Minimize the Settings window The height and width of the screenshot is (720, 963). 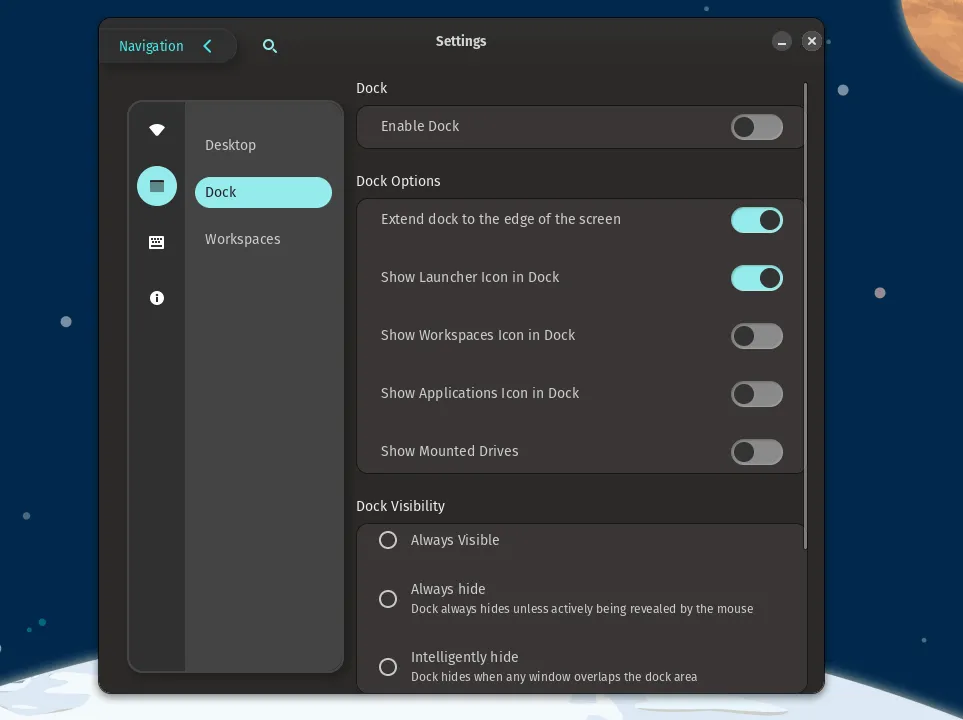[782, 41]
